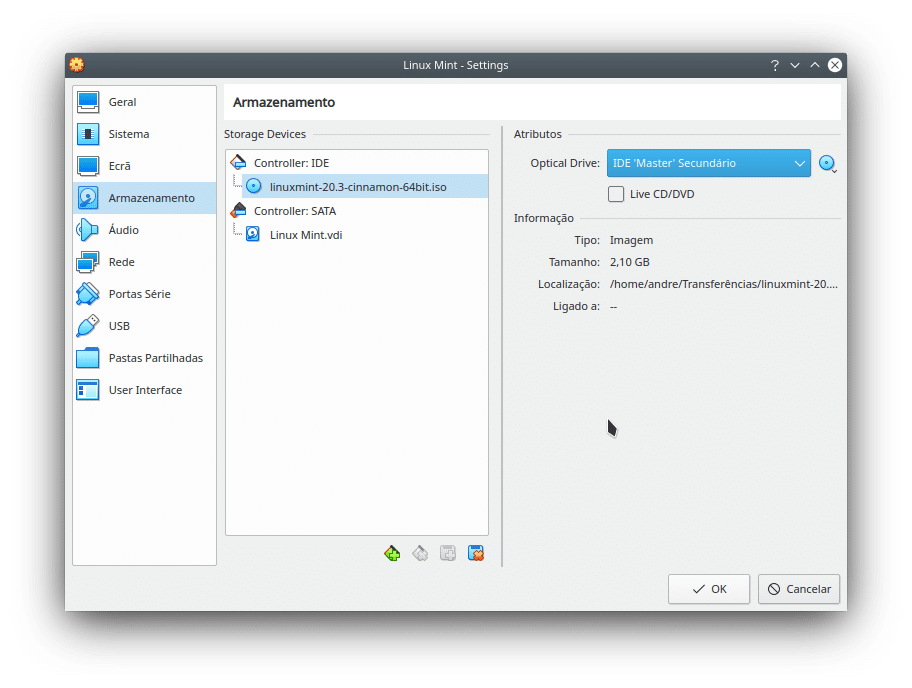Click the USB connector icon
This screenshot has width=912, height=688.
coord(88,326)
